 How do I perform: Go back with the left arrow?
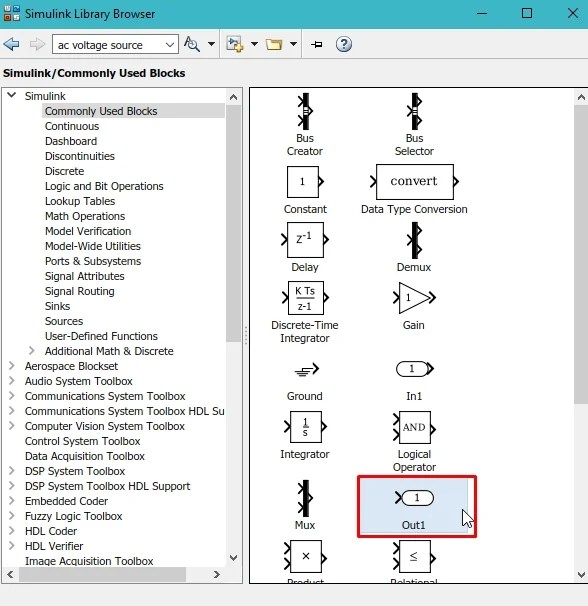pos(12,44)
